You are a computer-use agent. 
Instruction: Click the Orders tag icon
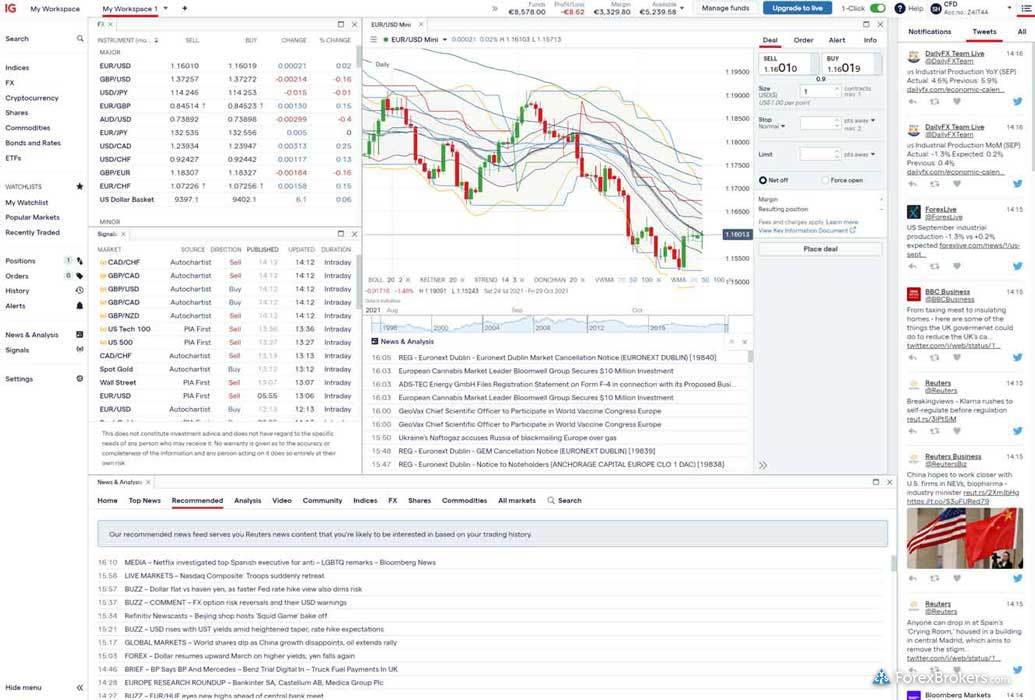point(80,276)
